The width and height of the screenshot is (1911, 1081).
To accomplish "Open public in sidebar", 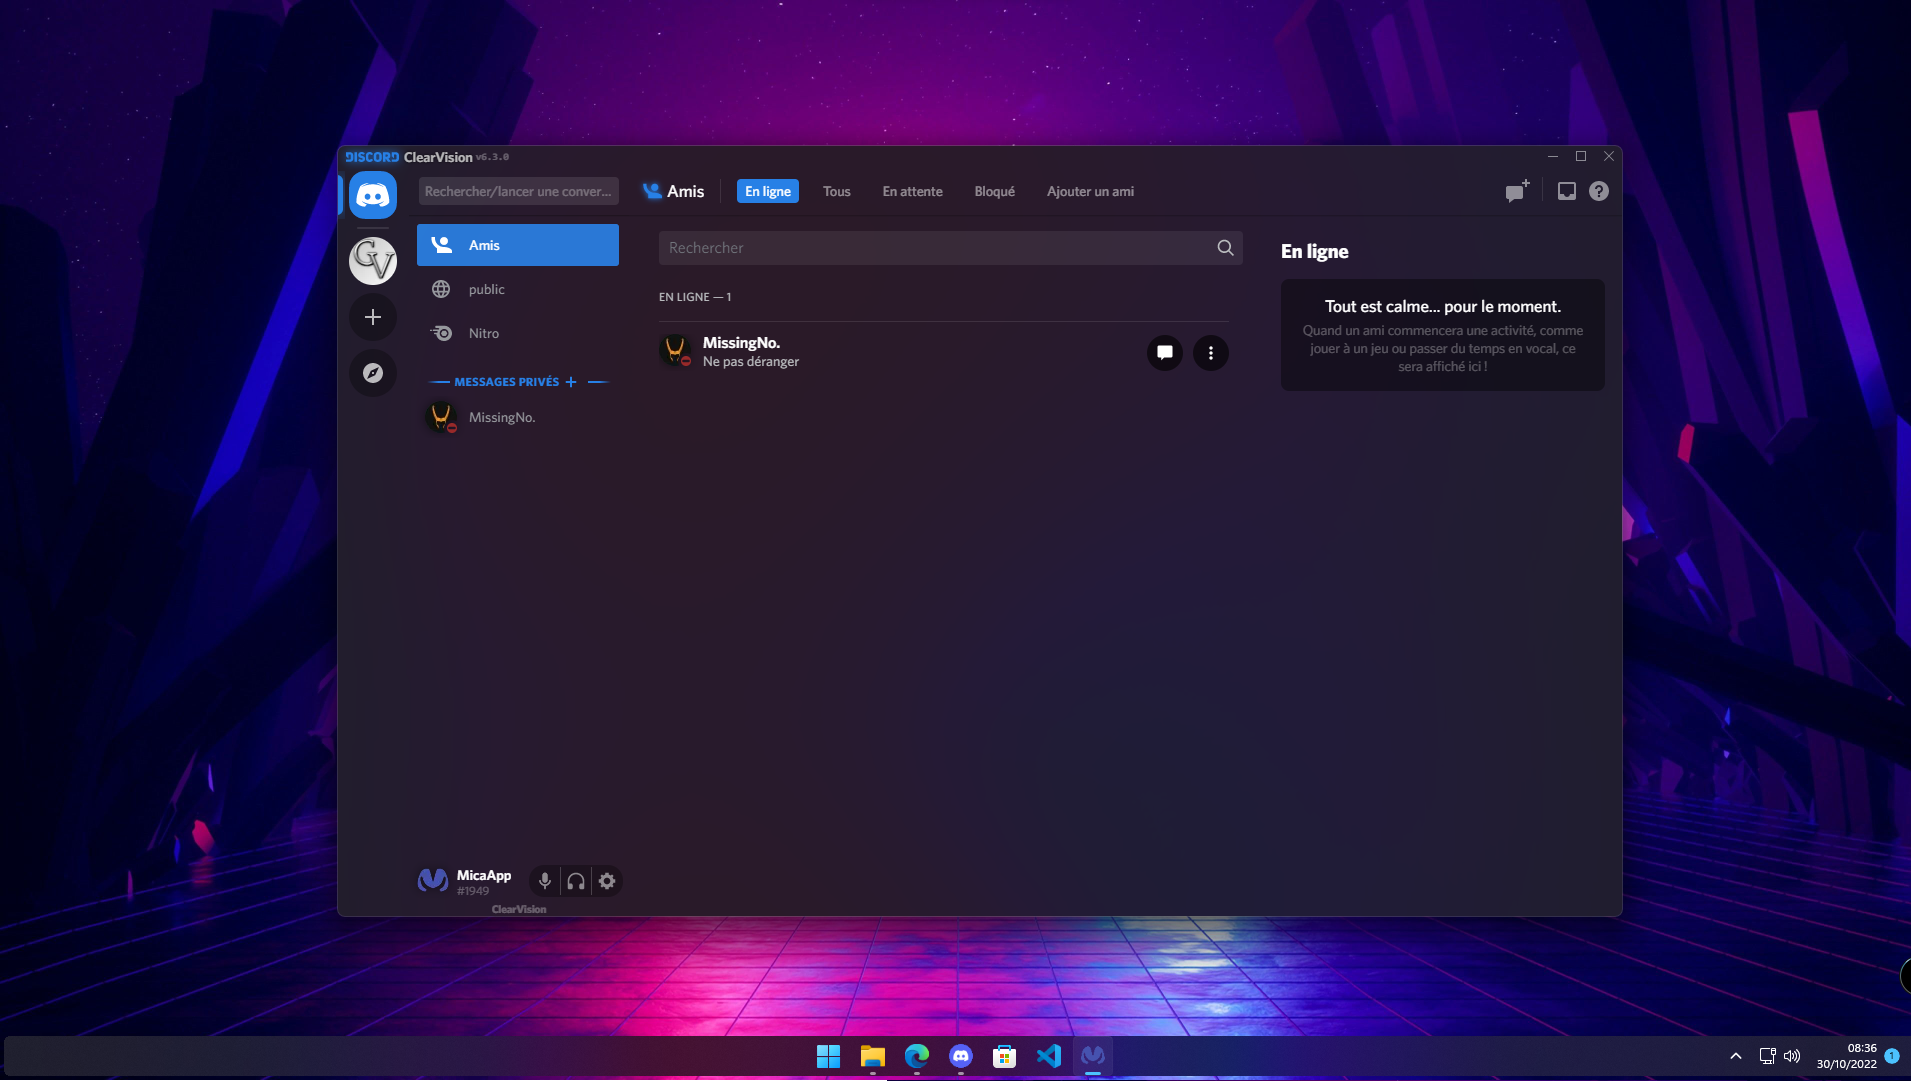I will point(518,289).
